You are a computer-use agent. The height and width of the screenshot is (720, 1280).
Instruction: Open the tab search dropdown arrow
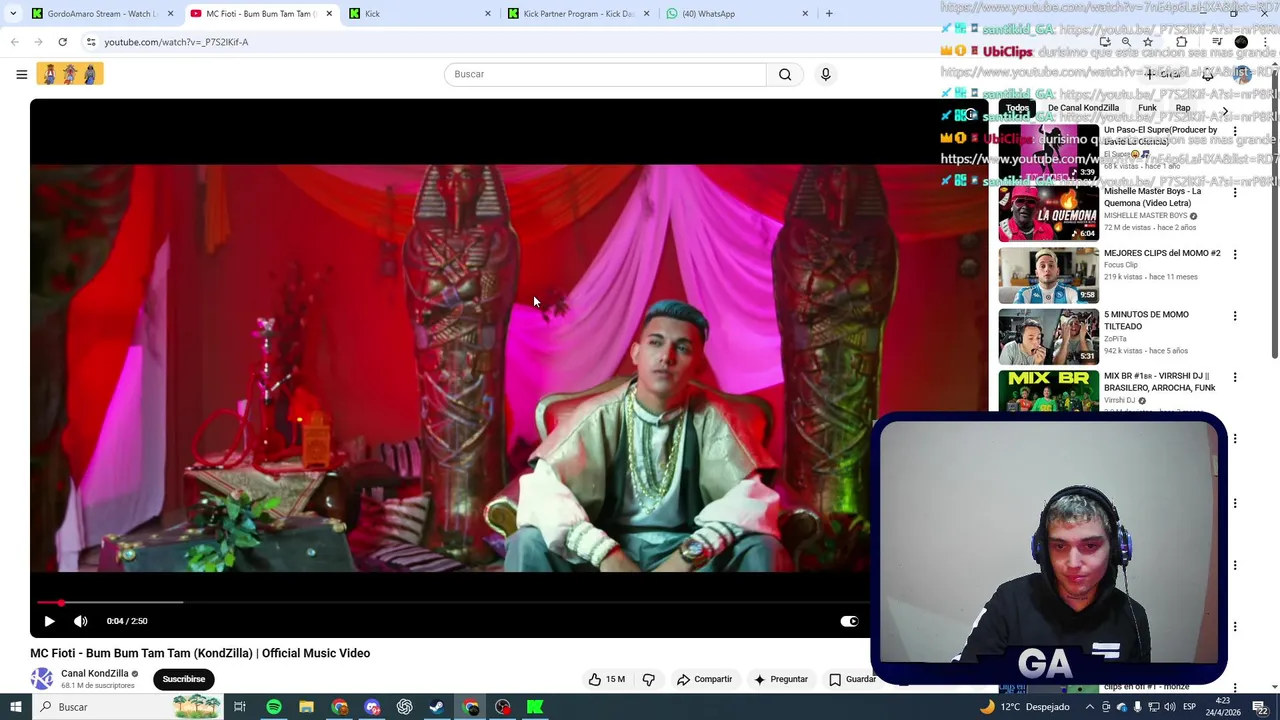(x=14, y=13)
